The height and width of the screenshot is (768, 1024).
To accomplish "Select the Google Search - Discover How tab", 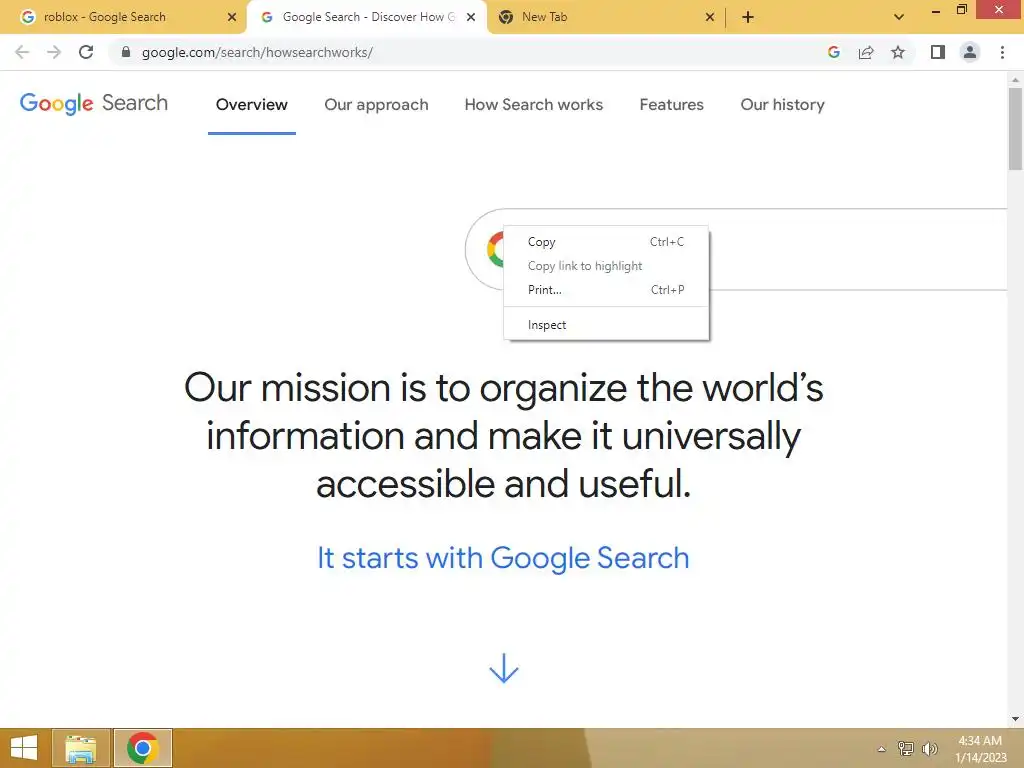I will tap(366, 17).
